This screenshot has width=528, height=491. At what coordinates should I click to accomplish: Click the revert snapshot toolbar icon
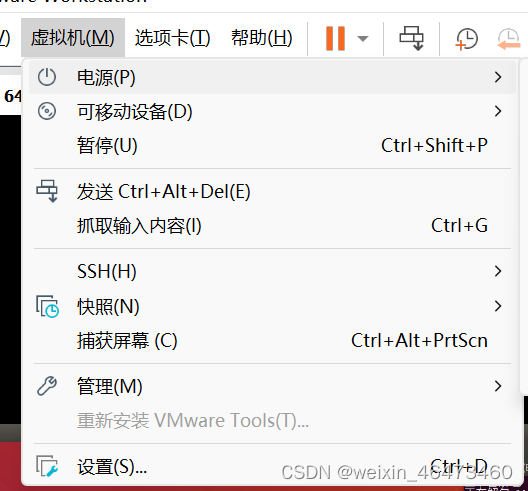coord(509,39)
